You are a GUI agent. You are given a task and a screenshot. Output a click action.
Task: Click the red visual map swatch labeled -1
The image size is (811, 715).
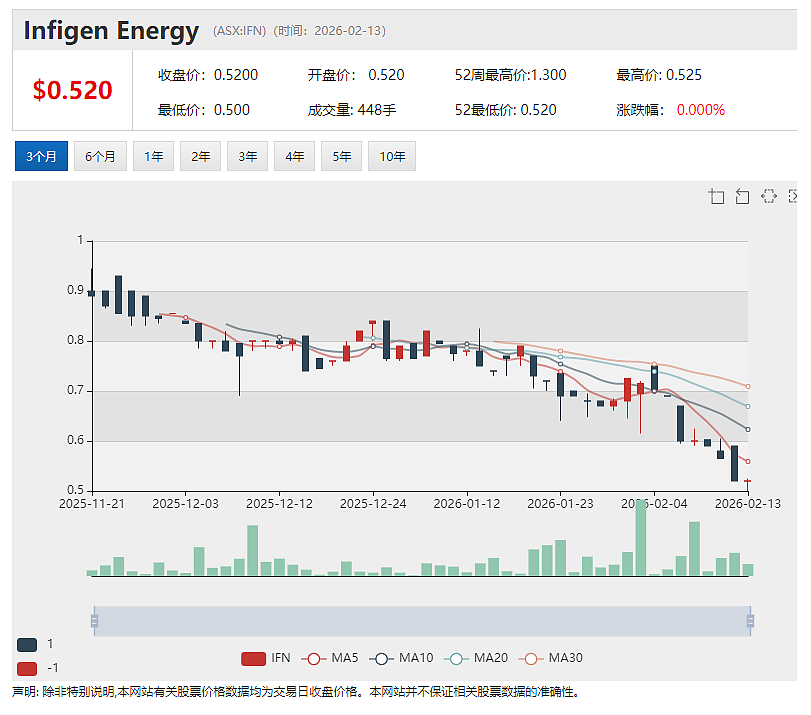pos(27,668)
